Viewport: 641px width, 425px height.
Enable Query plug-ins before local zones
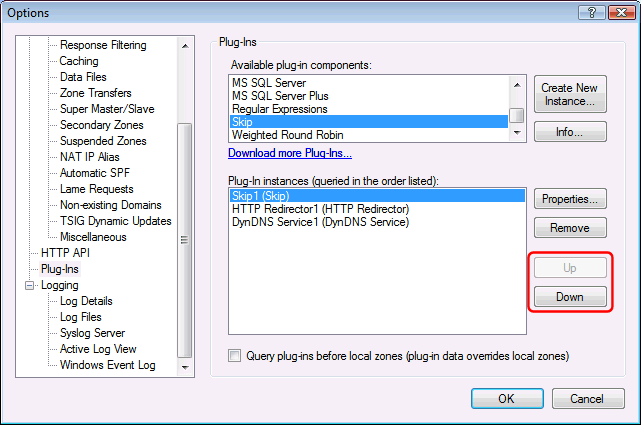pos(235,356)
